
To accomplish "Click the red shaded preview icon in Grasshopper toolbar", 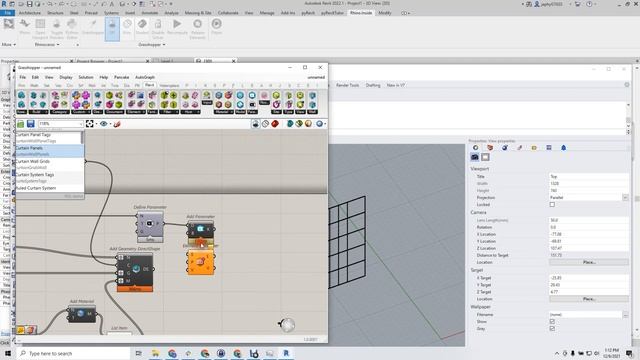I will 275,124.
